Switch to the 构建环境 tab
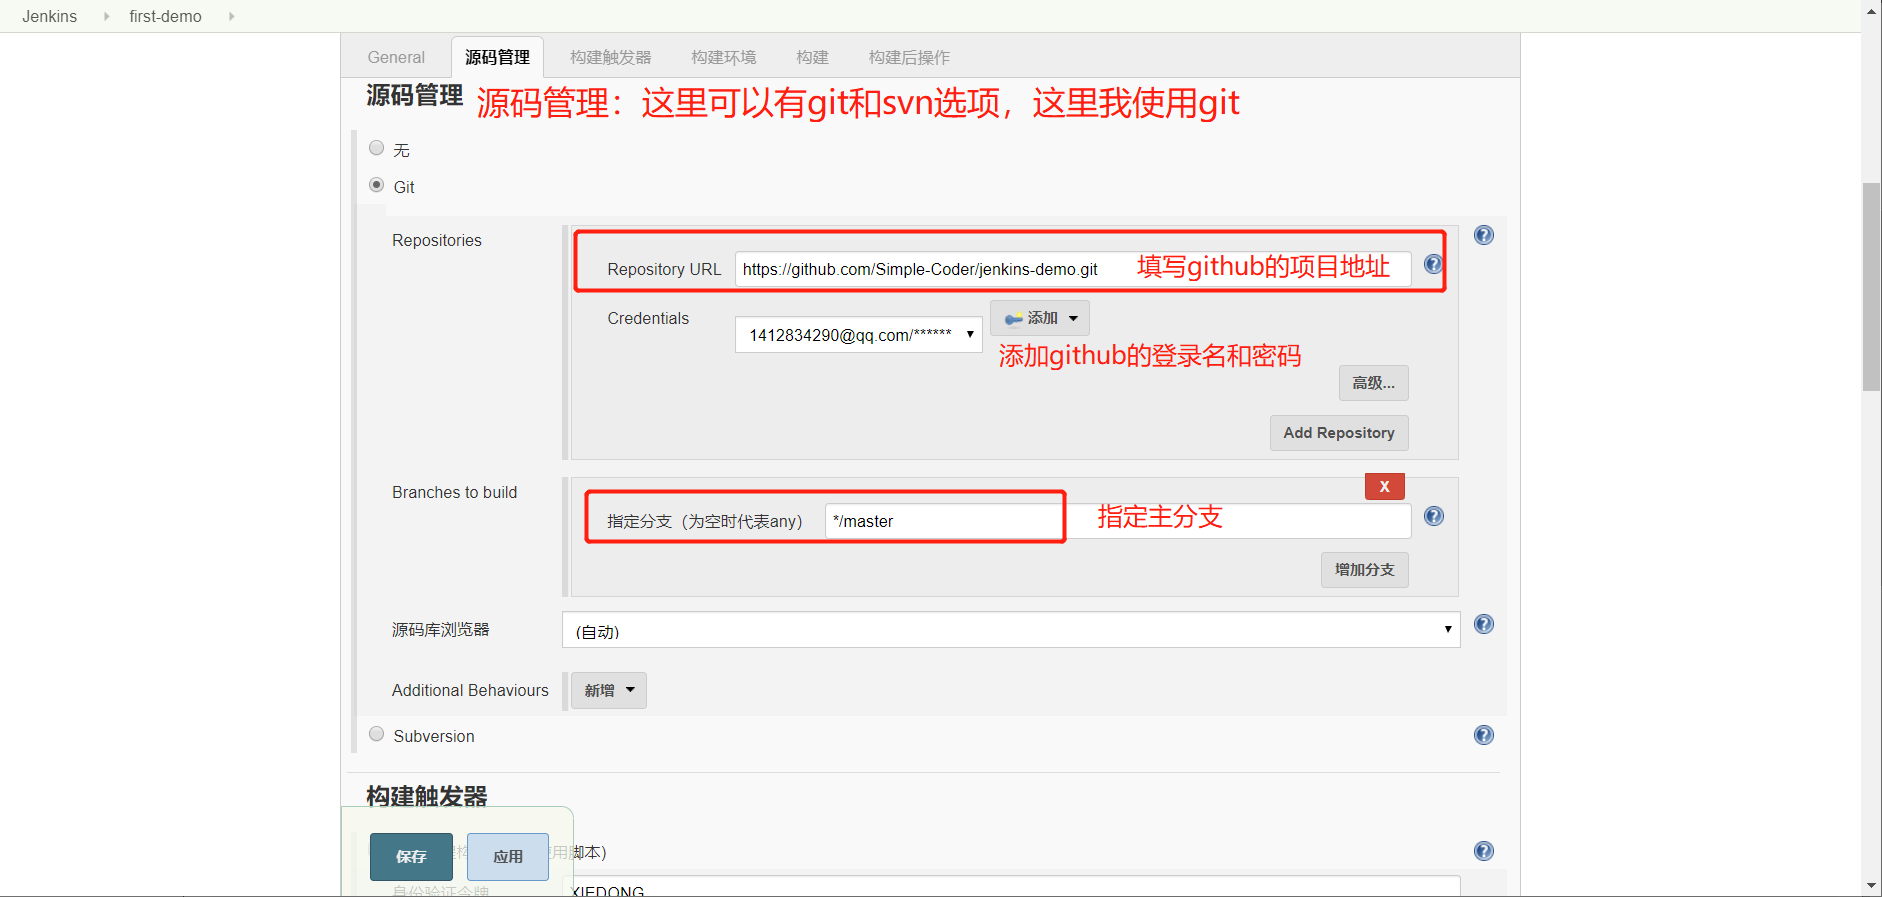 (x=723, y=57)
